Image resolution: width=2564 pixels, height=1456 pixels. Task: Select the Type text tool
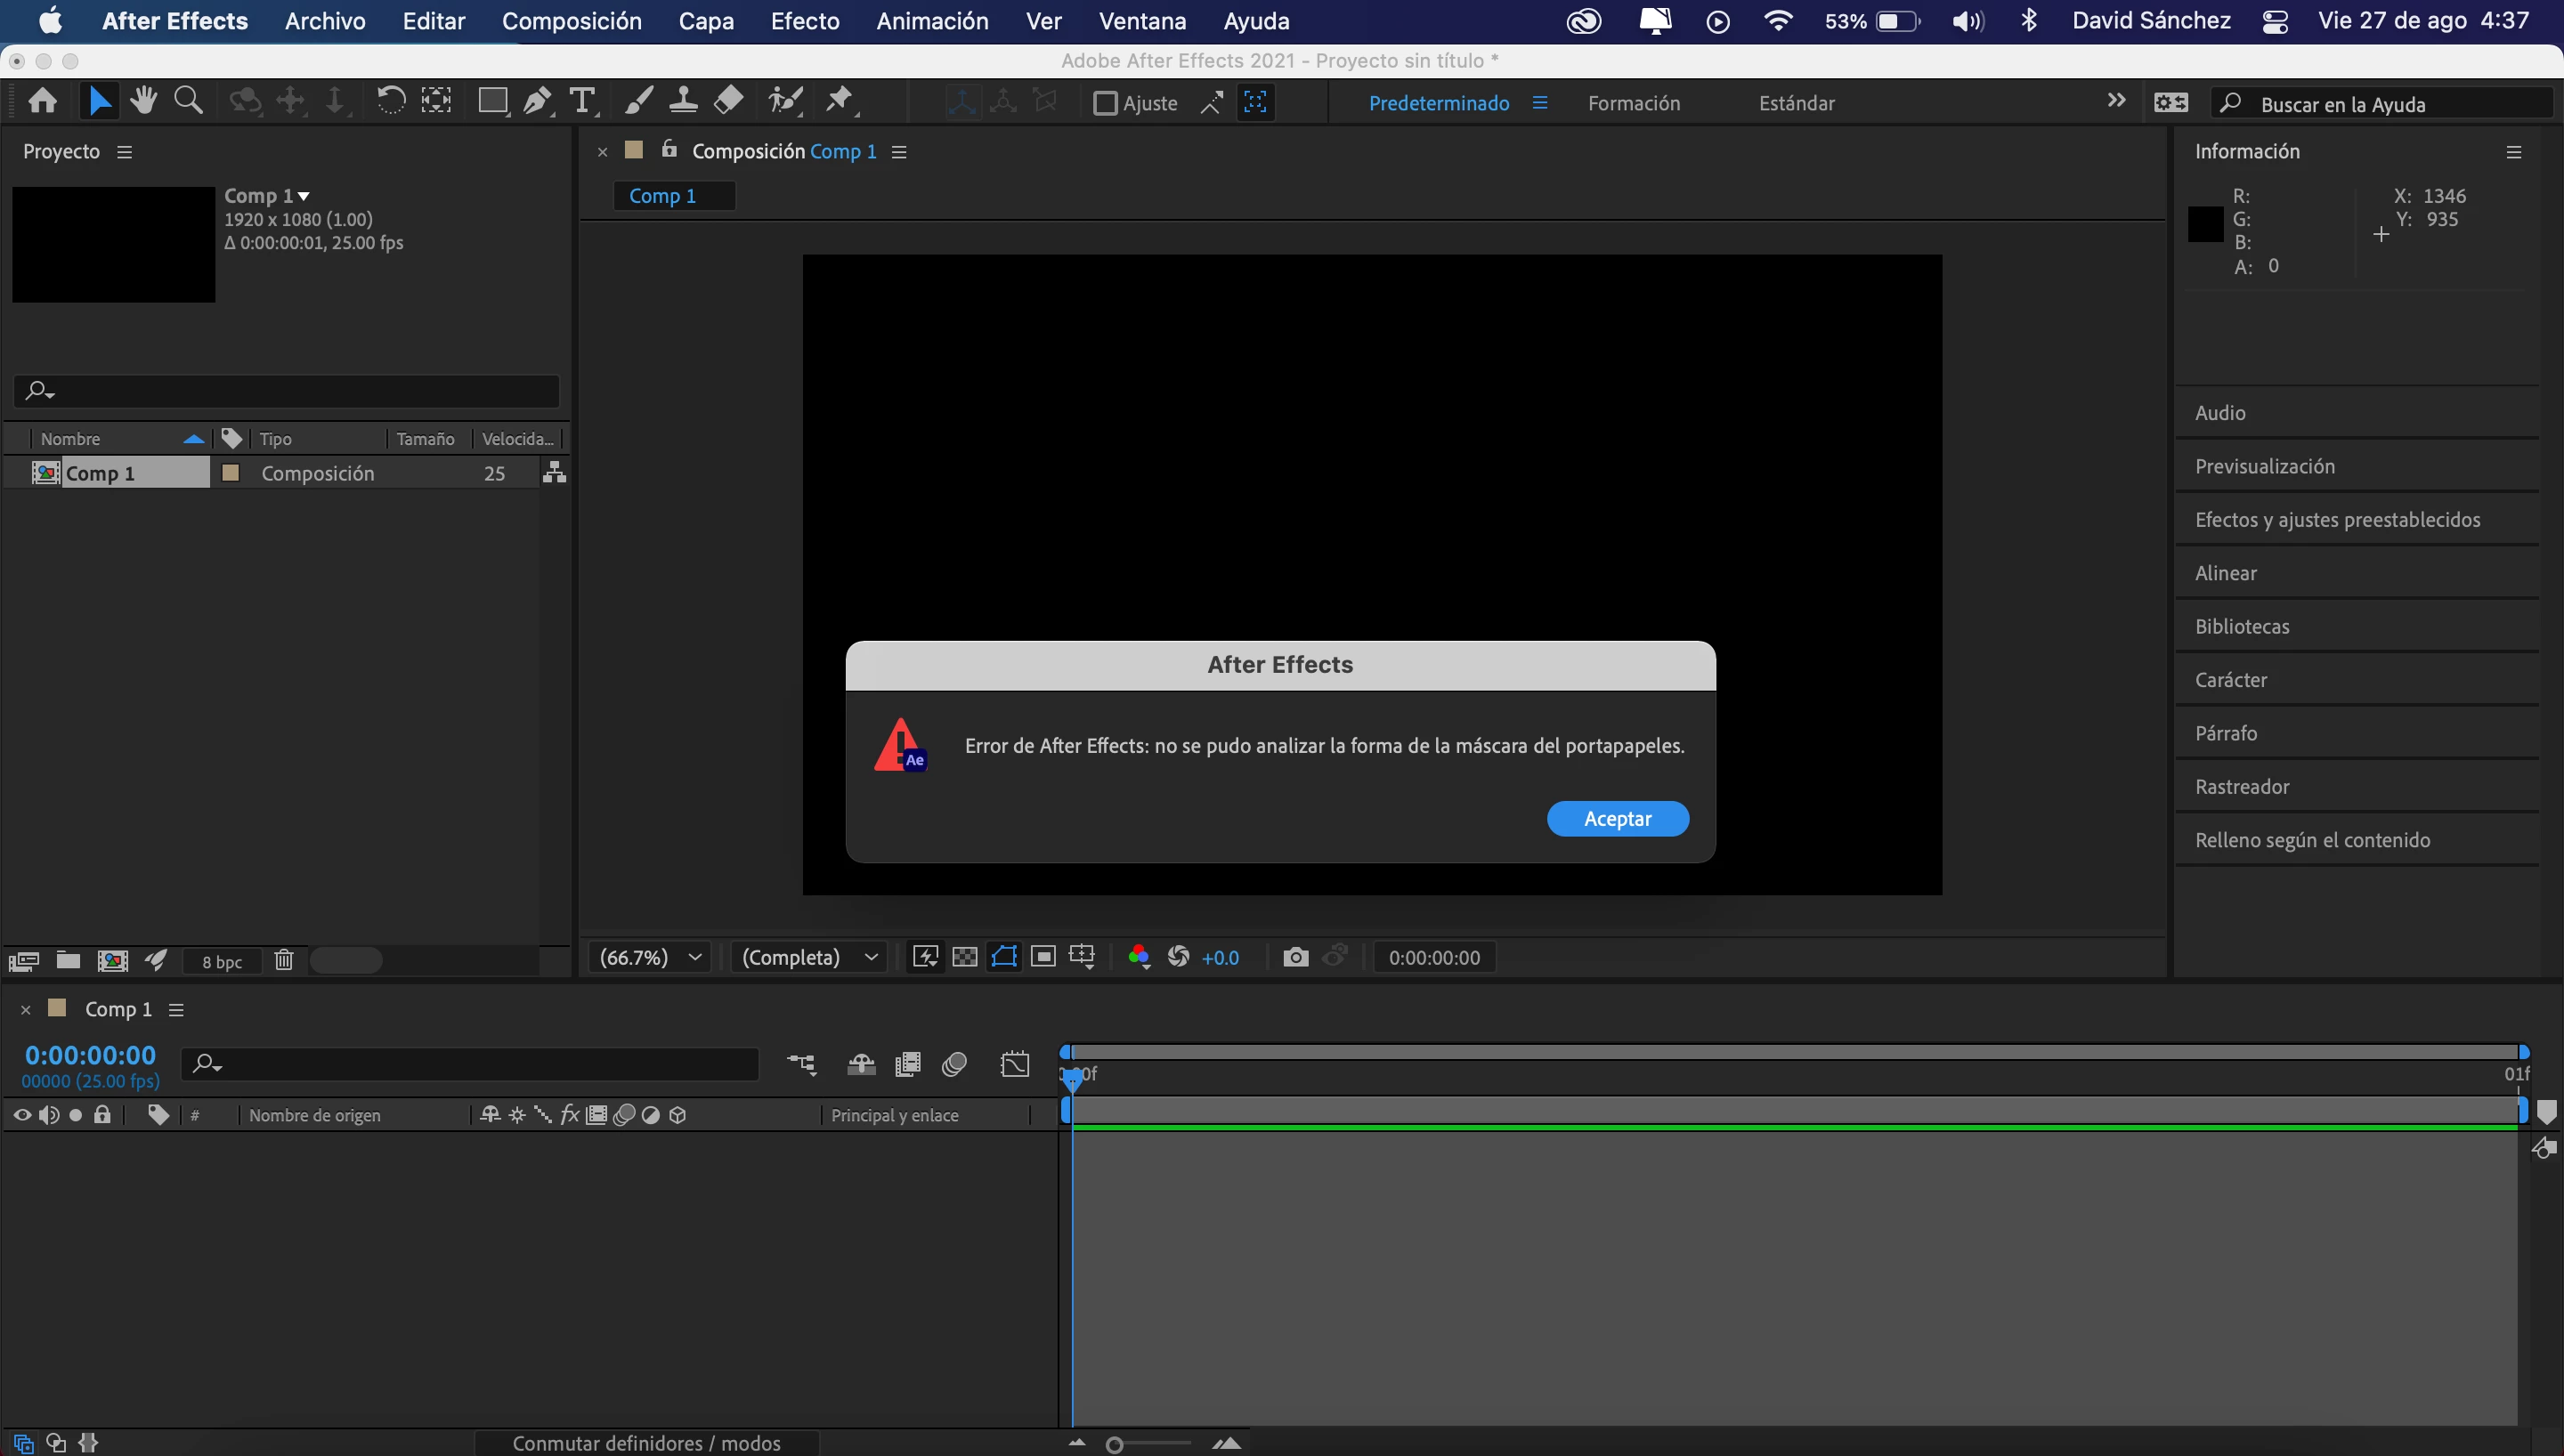(x=582, y=101)
